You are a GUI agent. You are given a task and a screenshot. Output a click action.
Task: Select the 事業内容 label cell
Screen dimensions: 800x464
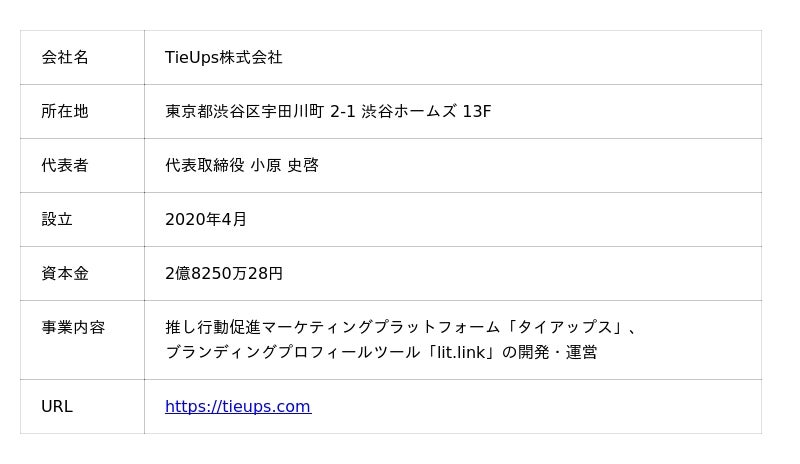[73, 327]
